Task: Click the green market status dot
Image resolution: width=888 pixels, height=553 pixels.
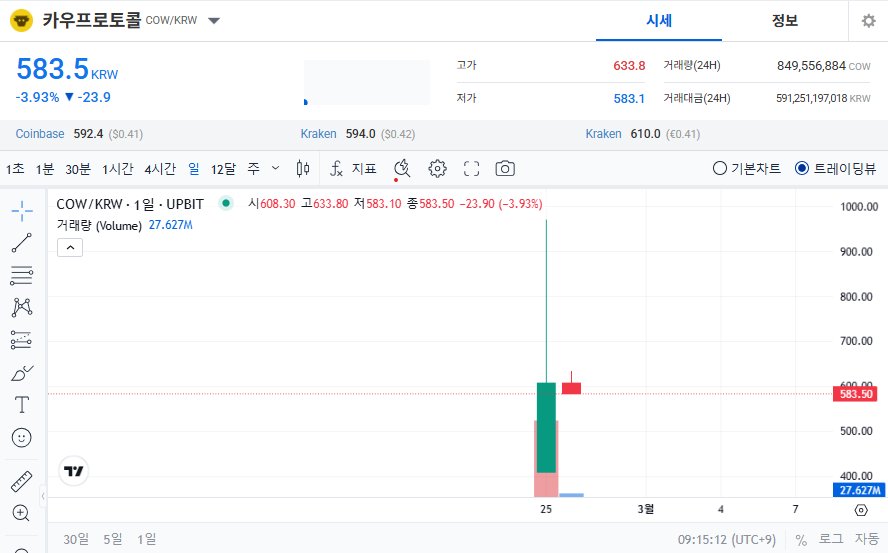Action: point(226,203)
